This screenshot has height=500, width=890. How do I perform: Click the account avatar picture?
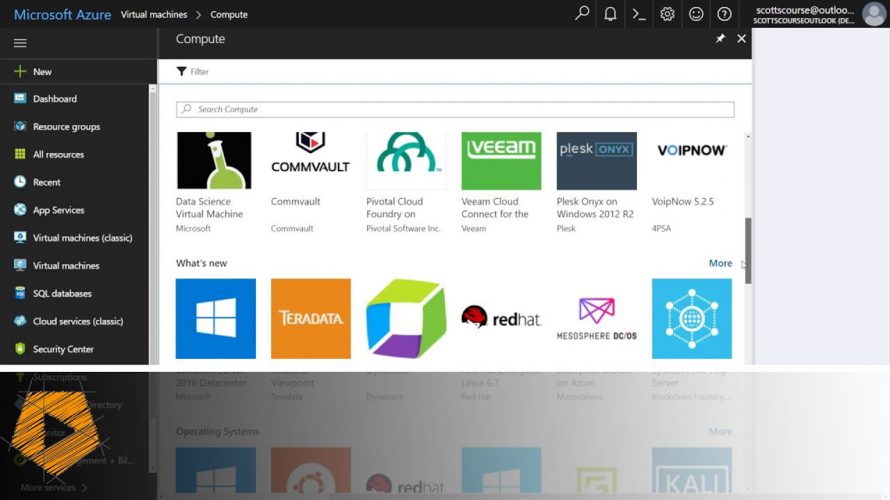873,14
